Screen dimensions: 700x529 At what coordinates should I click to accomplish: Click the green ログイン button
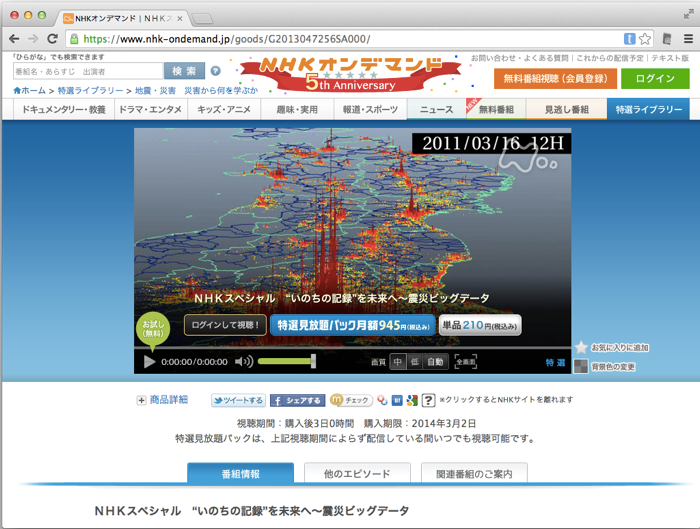coord(655,78)
